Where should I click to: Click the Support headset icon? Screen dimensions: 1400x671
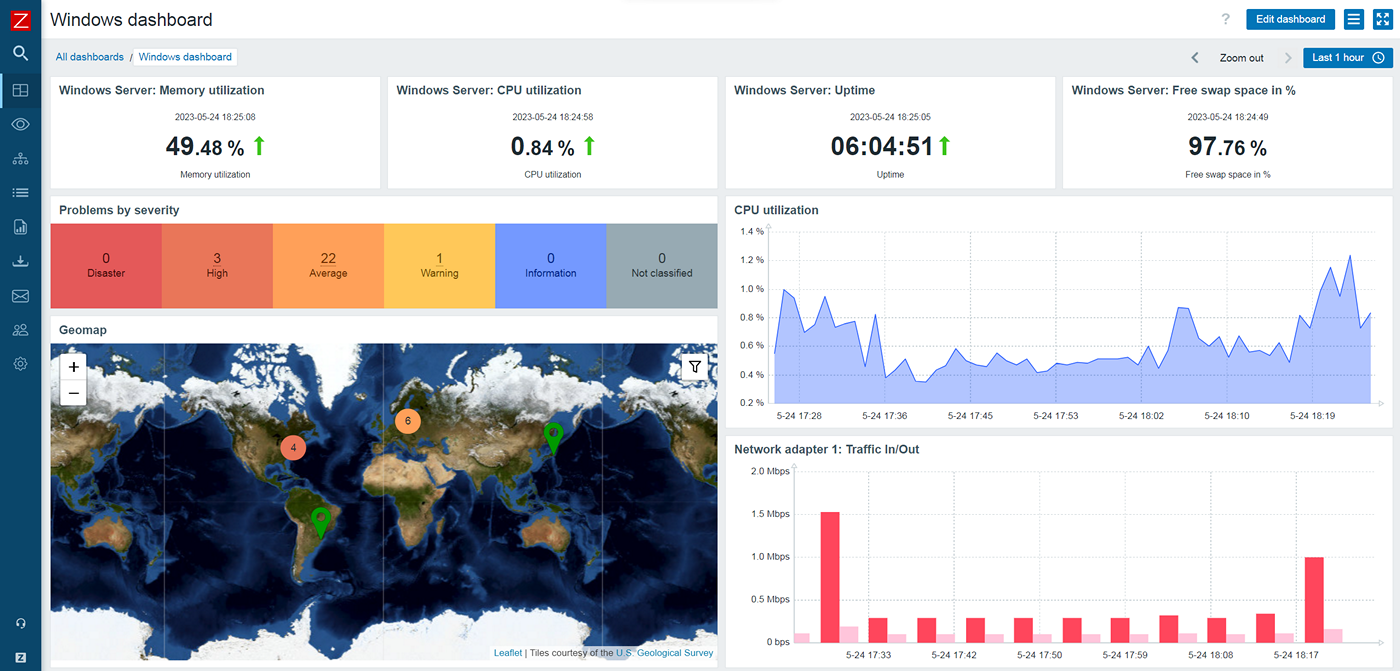(x=20, y=623)
